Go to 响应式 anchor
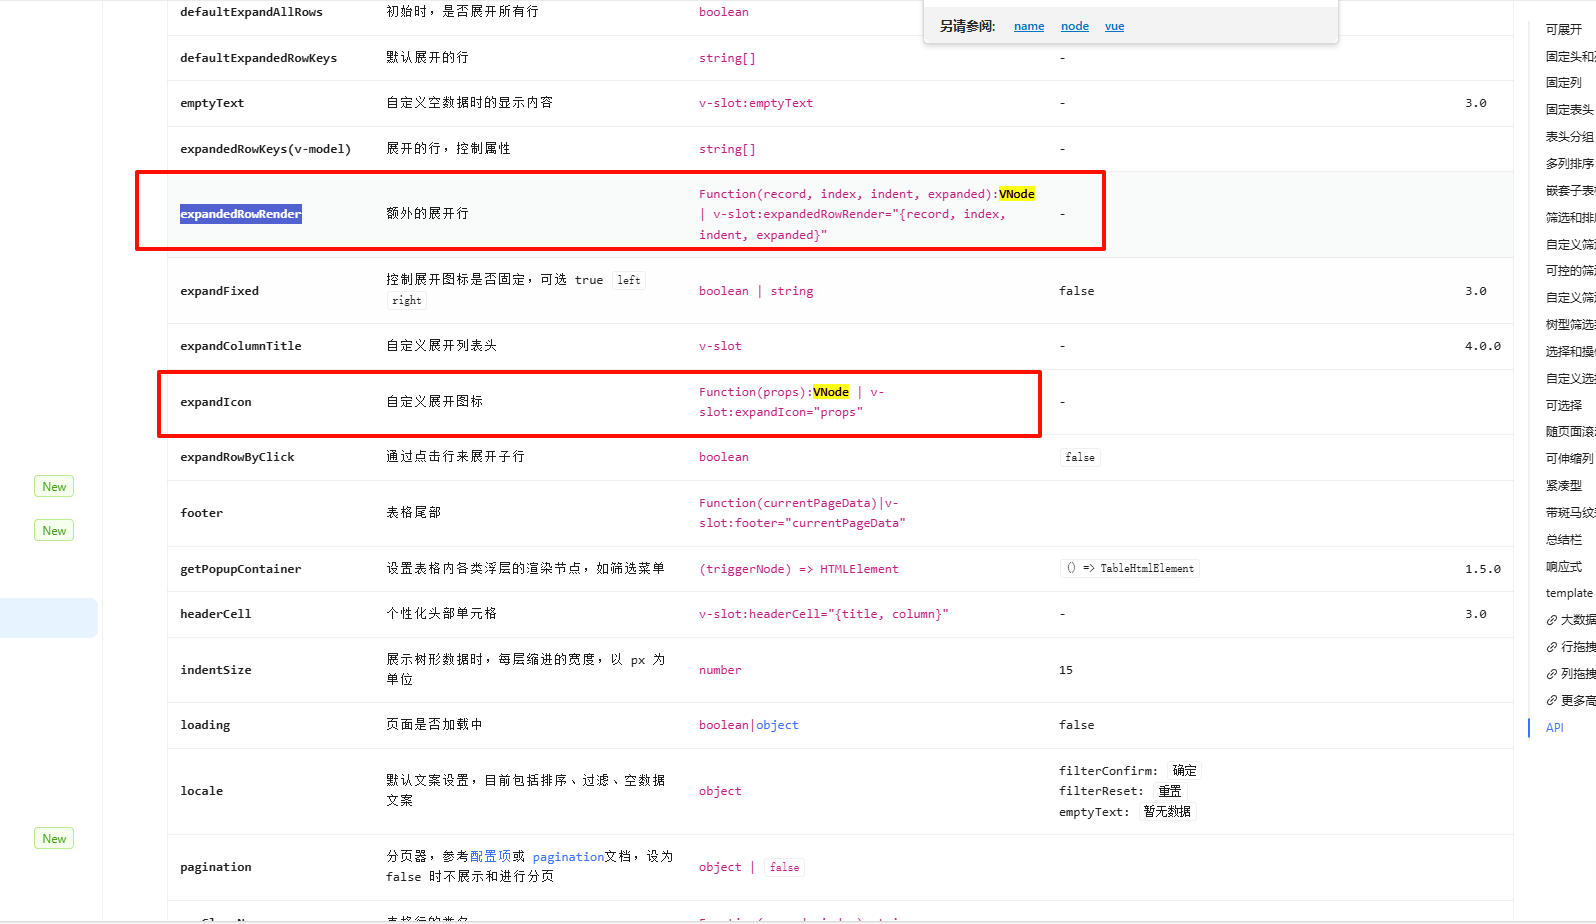 point(1564,567)
